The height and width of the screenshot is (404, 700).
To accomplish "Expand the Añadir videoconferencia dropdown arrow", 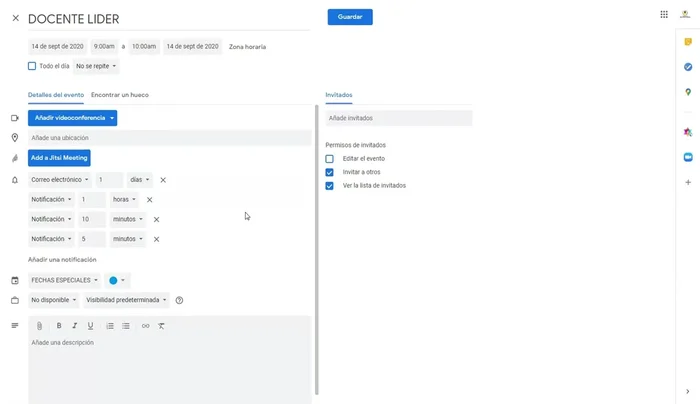I will click(112, 118).
